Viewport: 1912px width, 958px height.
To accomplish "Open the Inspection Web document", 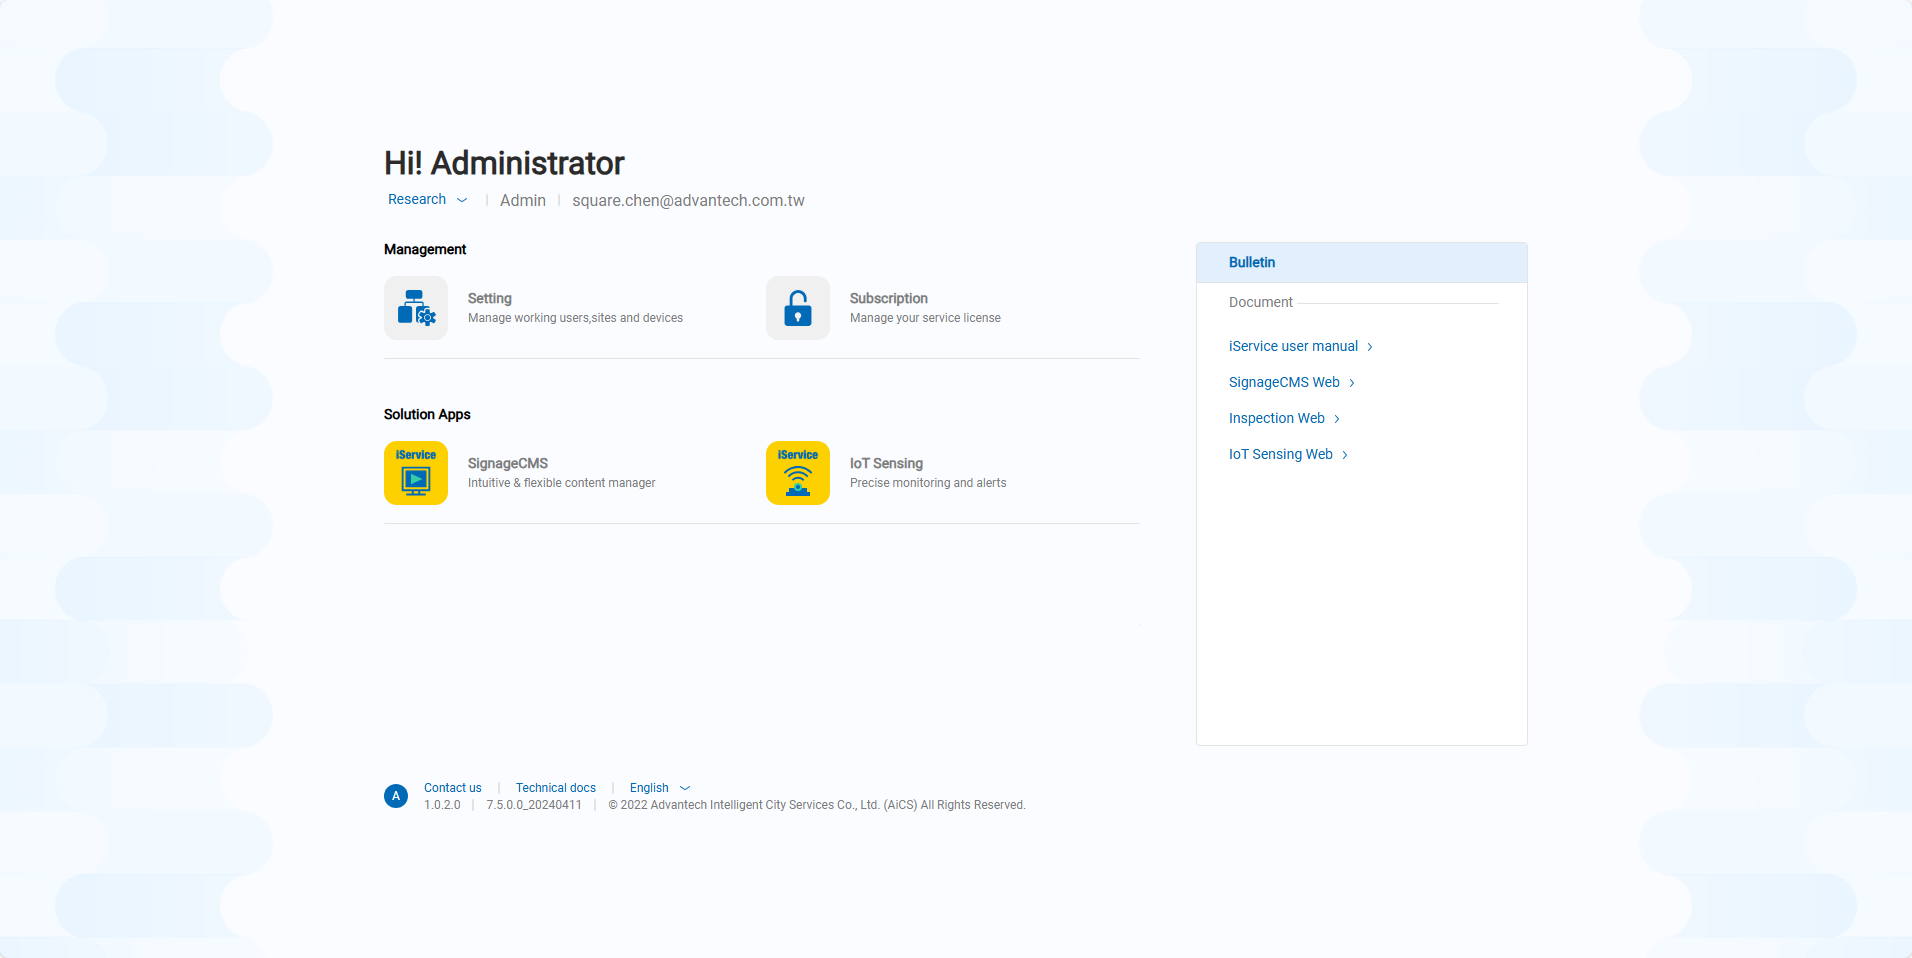I will coord(1276,418).
